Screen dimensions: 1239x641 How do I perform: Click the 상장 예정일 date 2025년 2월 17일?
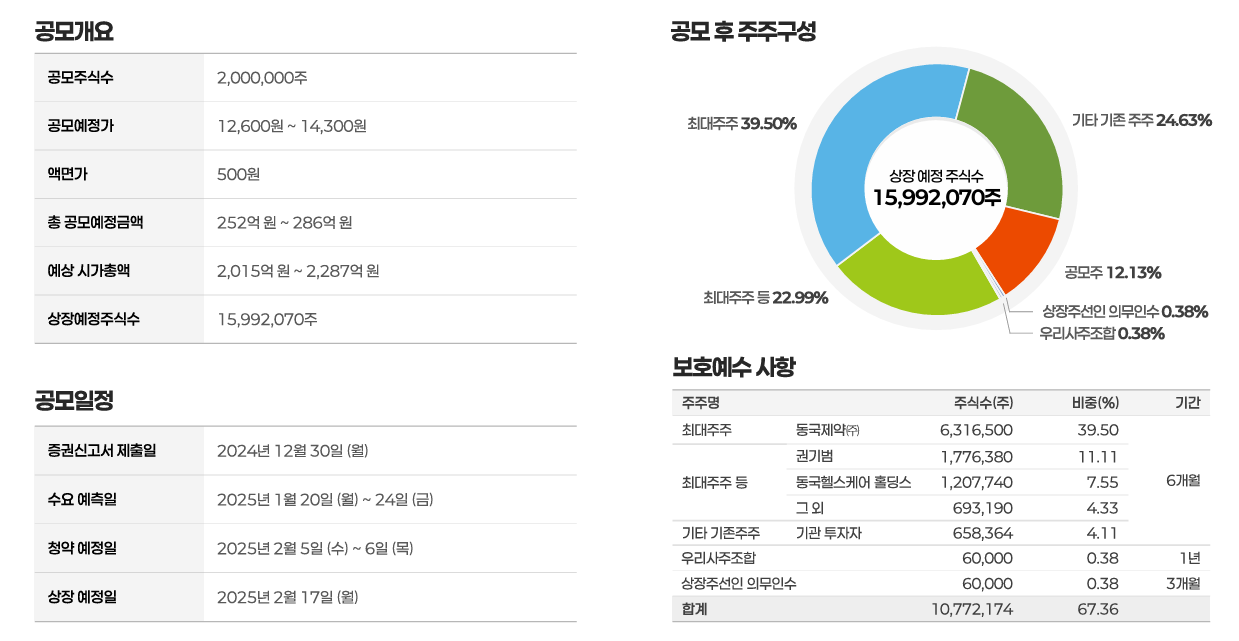pos(290,597)
